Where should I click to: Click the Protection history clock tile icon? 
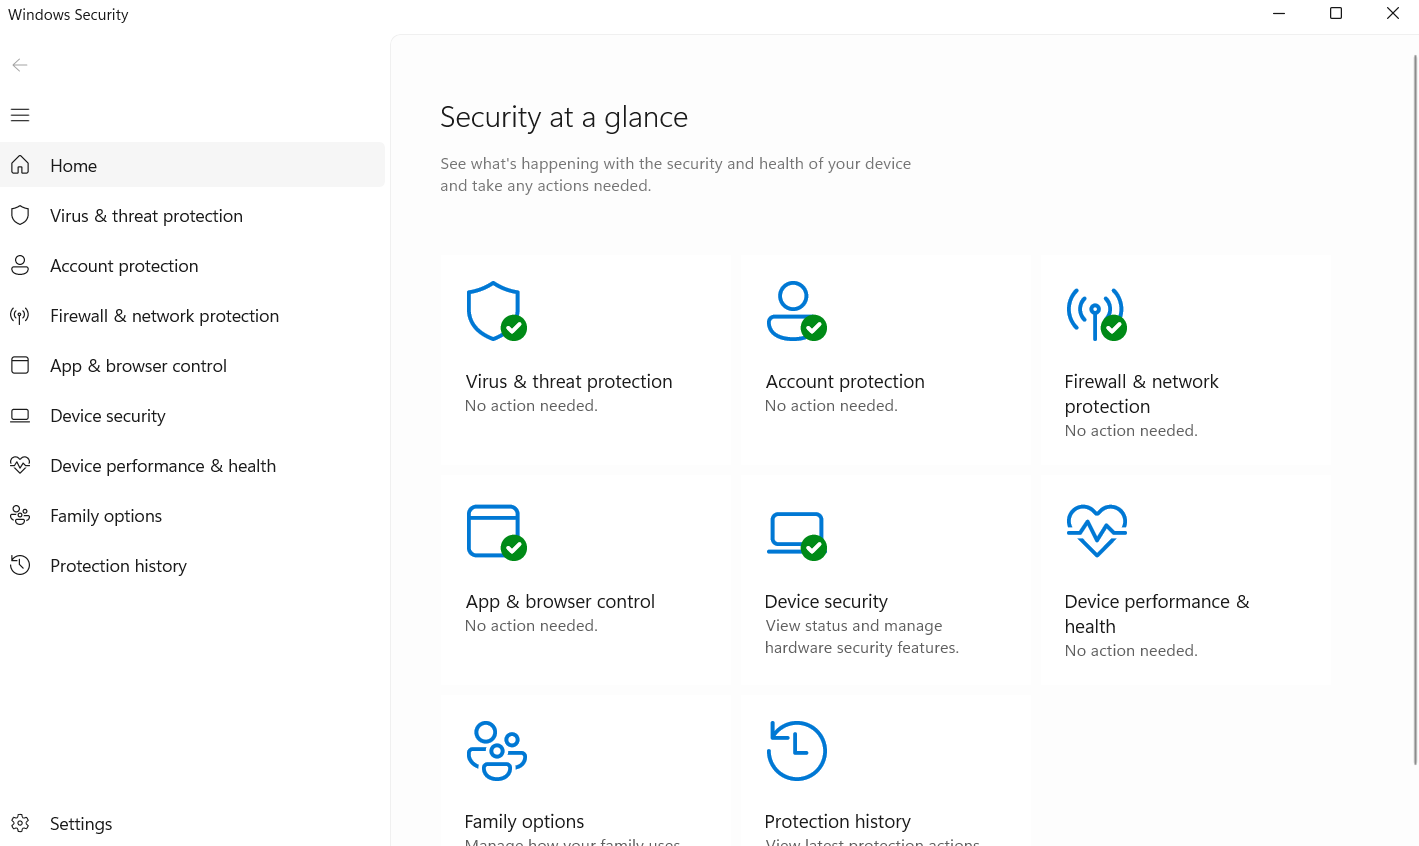796,750
